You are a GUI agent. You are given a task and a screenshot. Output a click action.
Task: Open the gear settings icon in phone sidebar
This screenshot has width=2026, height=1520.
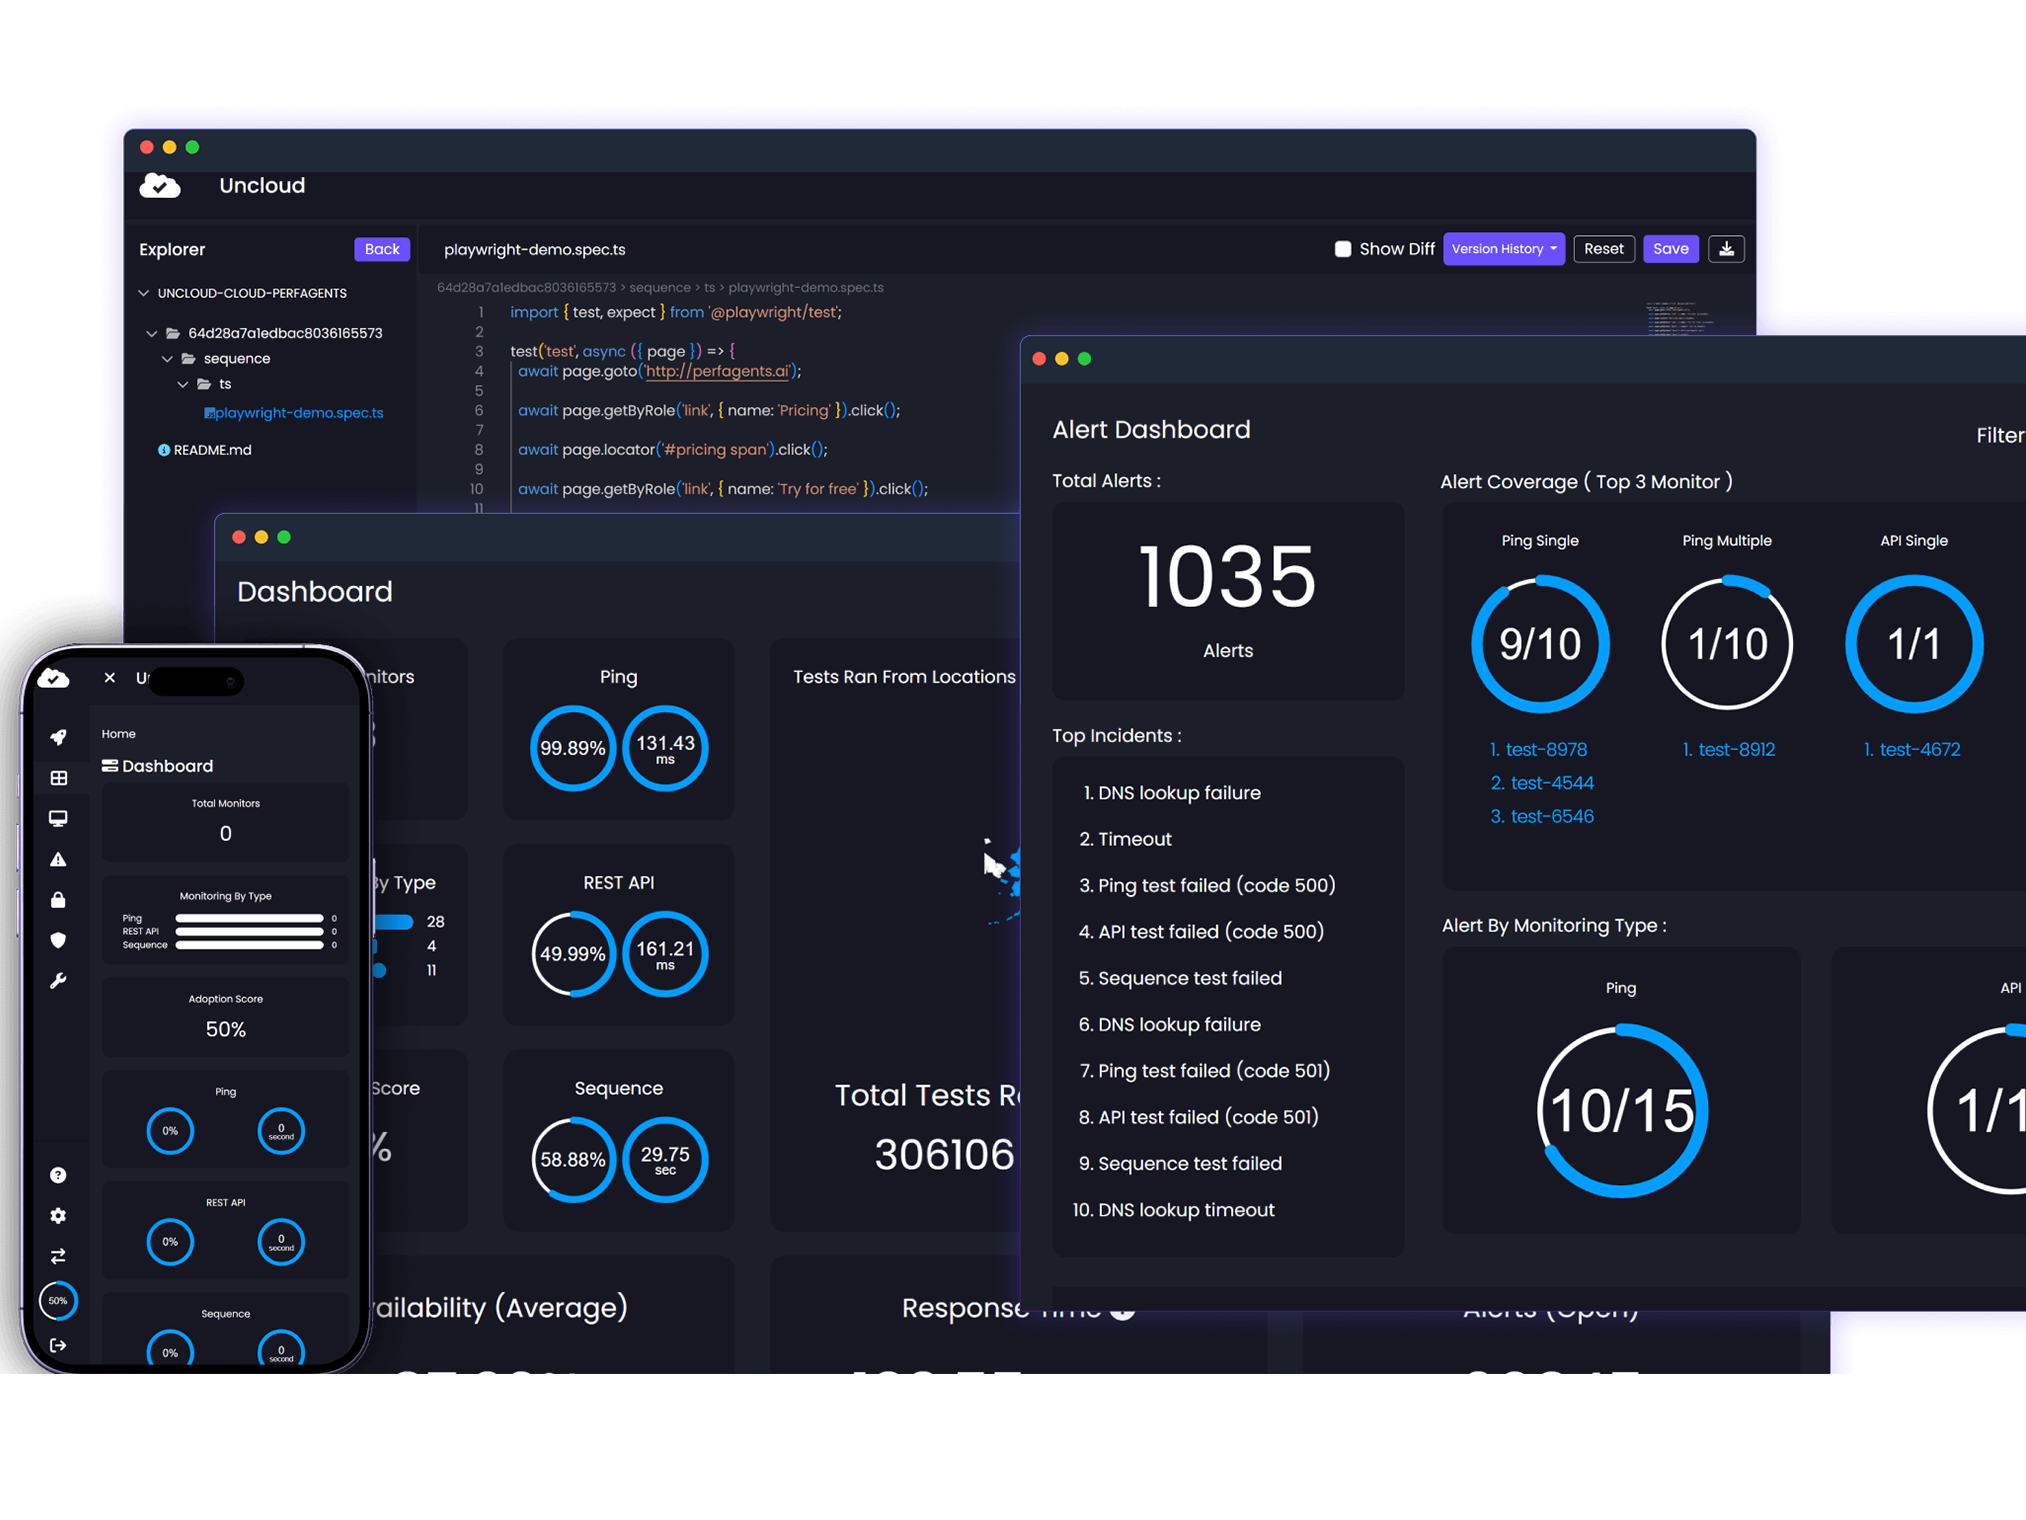[x=59, y=1216]
